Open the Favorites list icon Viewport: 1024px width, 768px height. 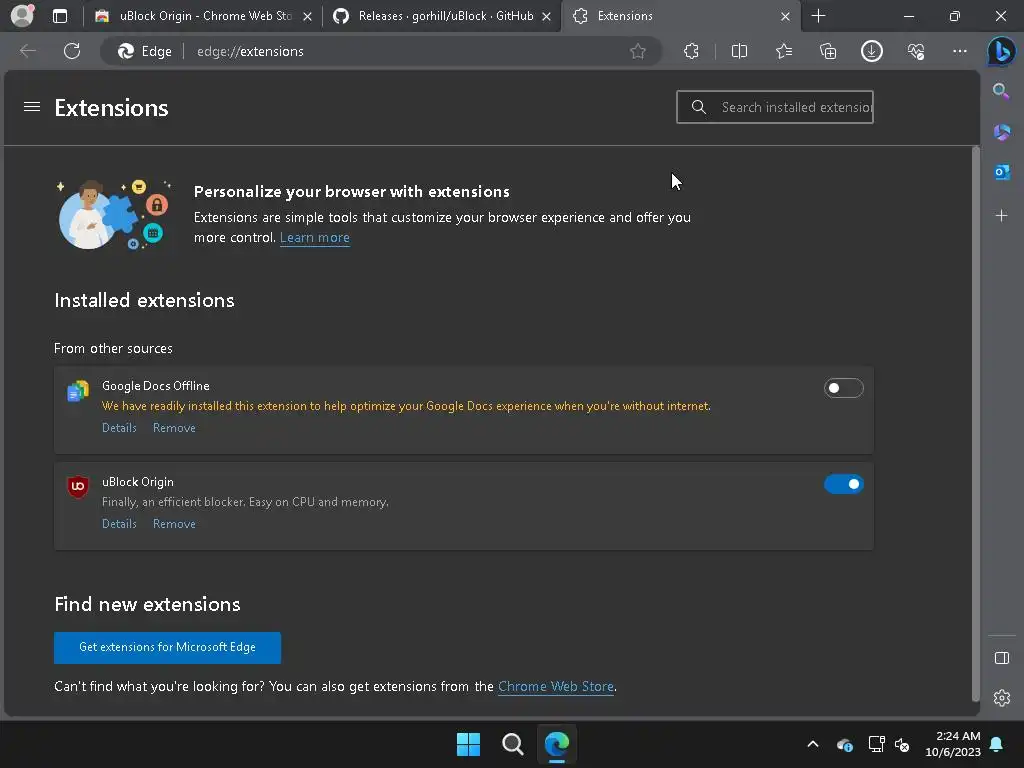point(784,51)
